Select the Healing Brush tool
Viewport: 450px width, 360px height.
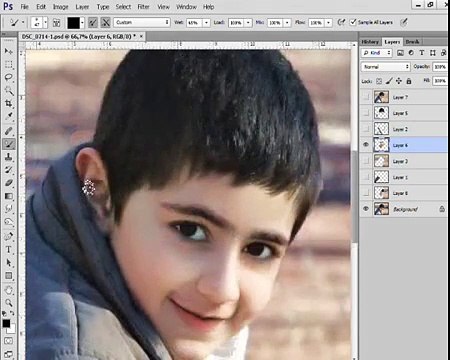[x=9, y=131]
